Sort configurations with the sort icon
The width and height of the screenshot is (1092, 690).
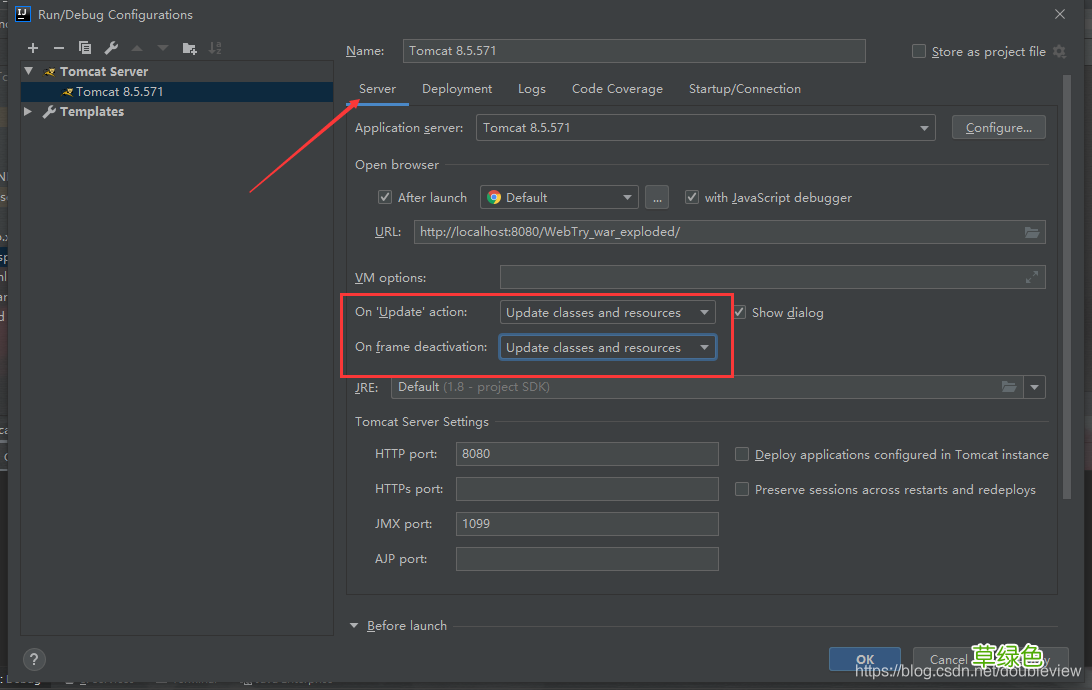pyautogui.click(x=215, y=48)
